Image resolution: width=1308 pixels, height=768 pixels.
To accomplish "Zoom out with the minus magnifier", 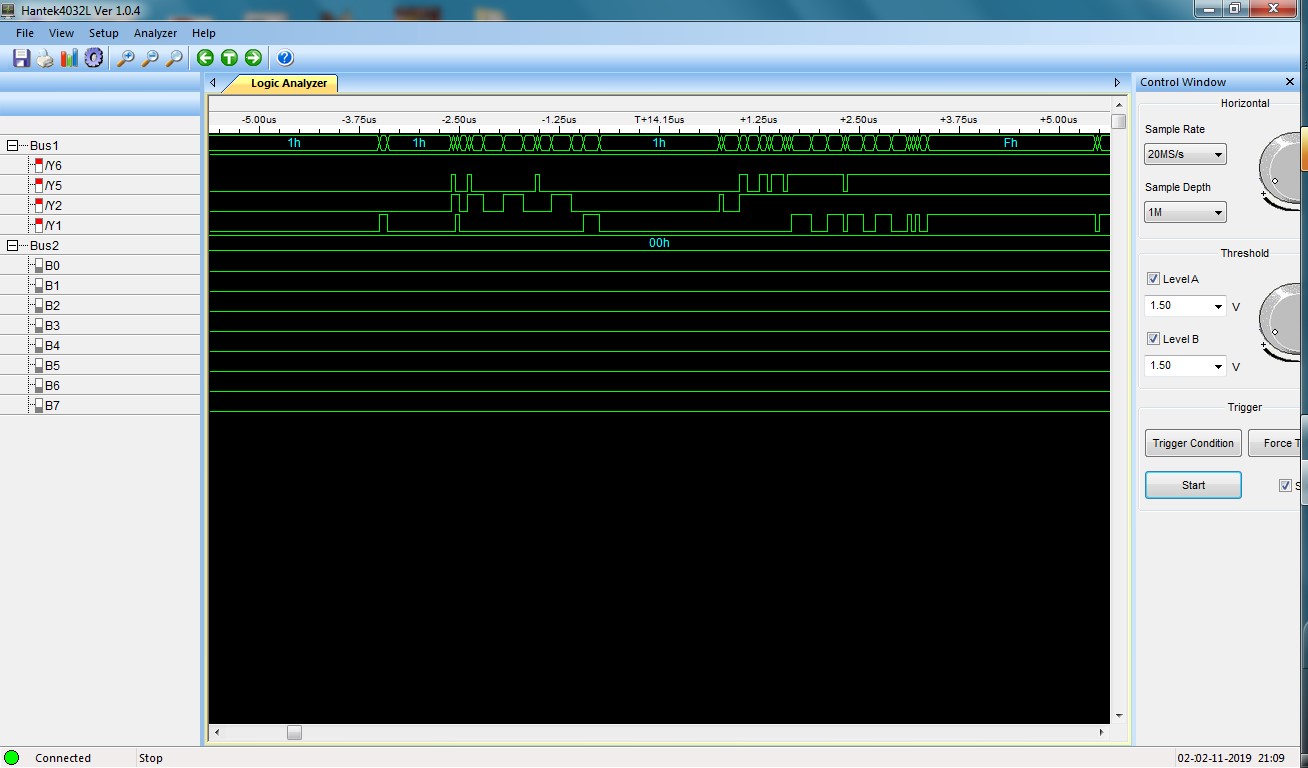I will tap(150, 58).
